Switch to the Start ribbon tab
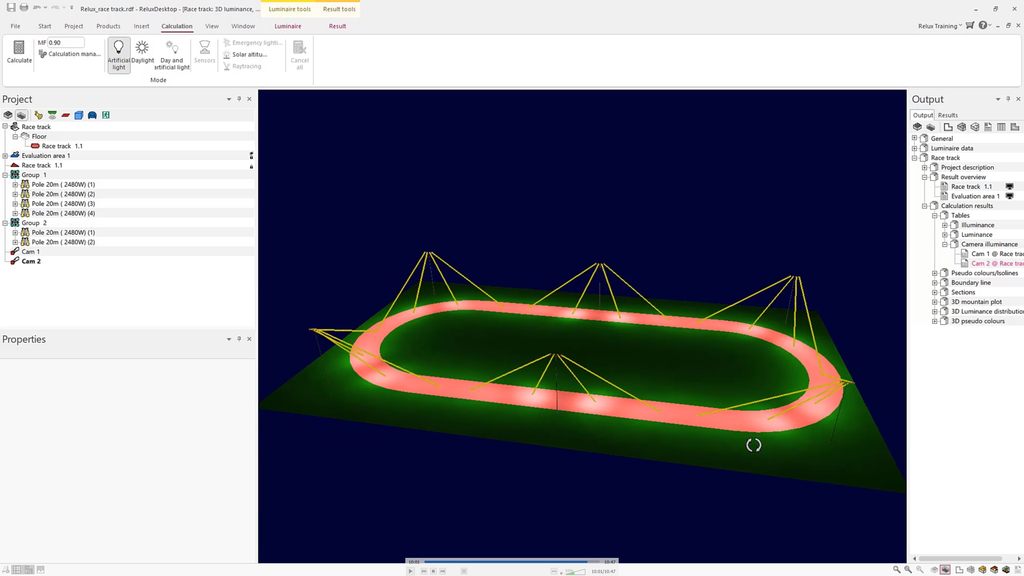The height and width of the screenshot is (576, 1024). tap(44, 26)
